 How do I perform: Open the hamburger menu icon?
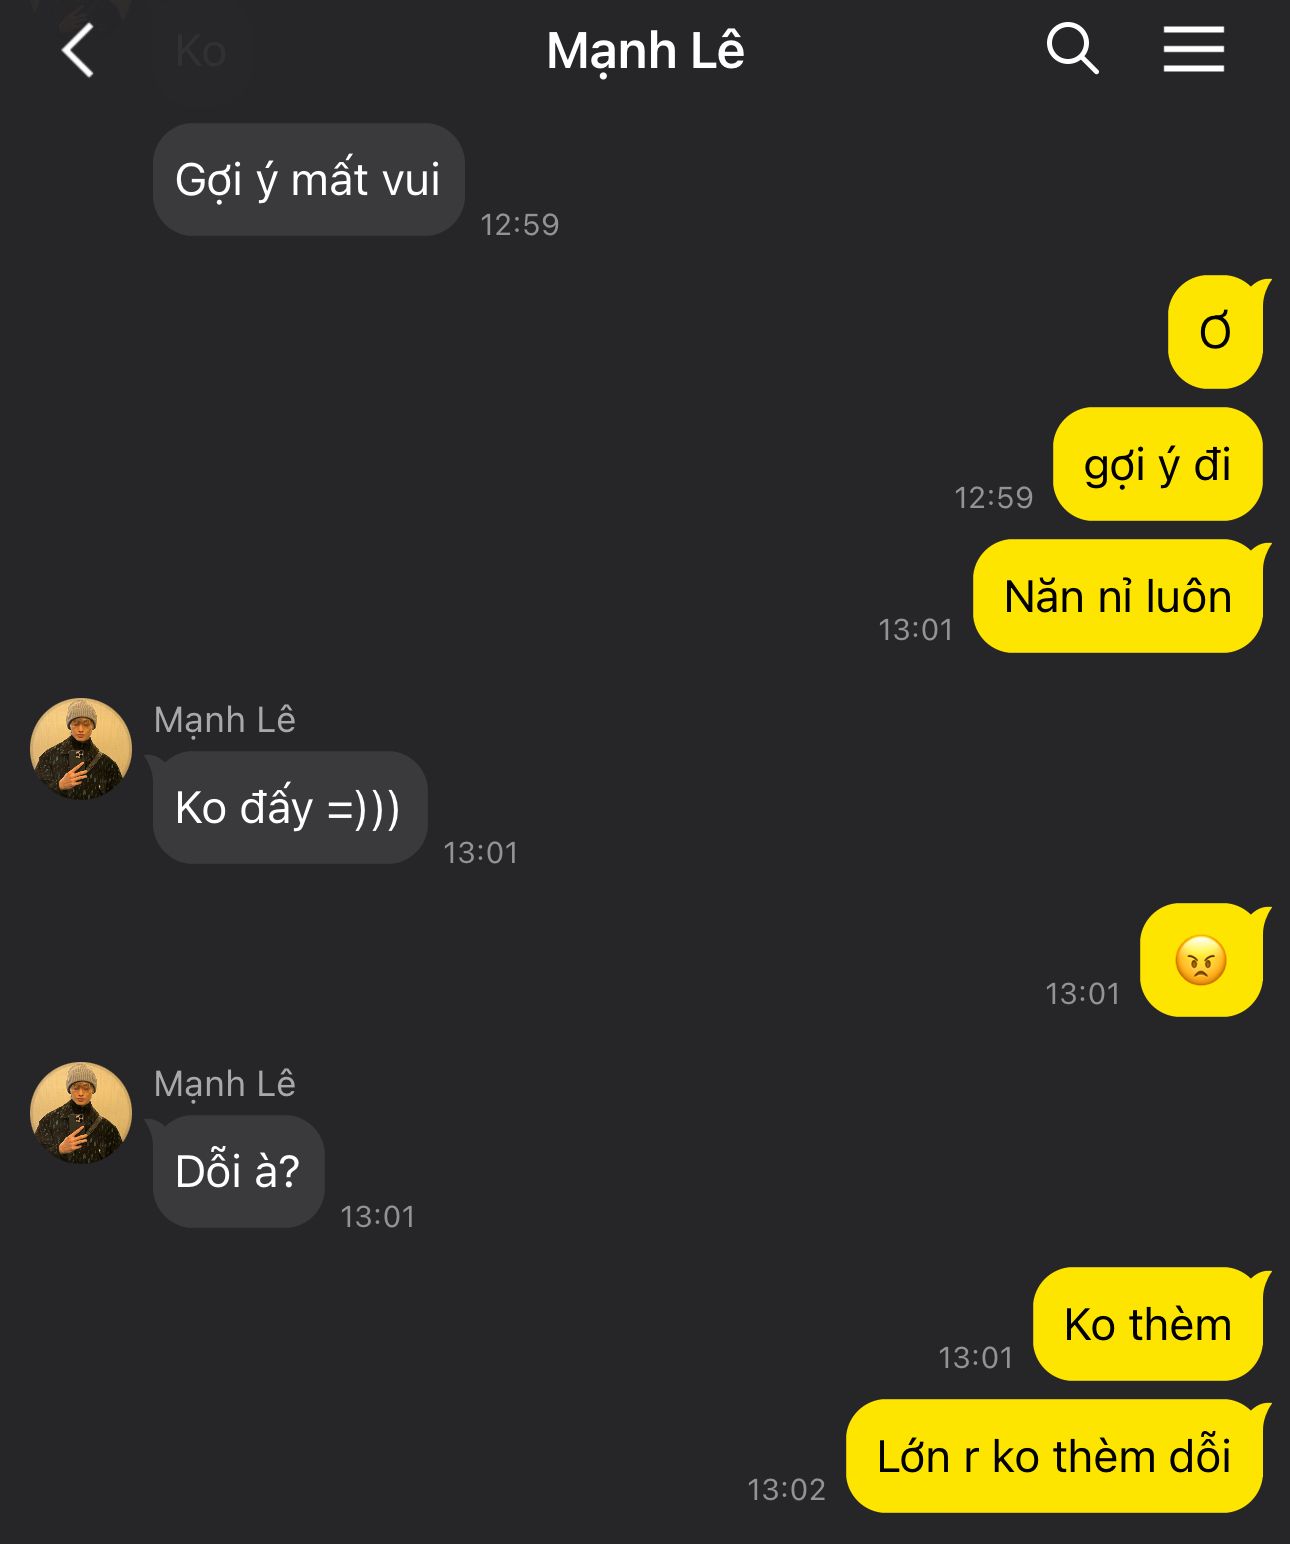pyautogui.click(x=1193, y=49)
